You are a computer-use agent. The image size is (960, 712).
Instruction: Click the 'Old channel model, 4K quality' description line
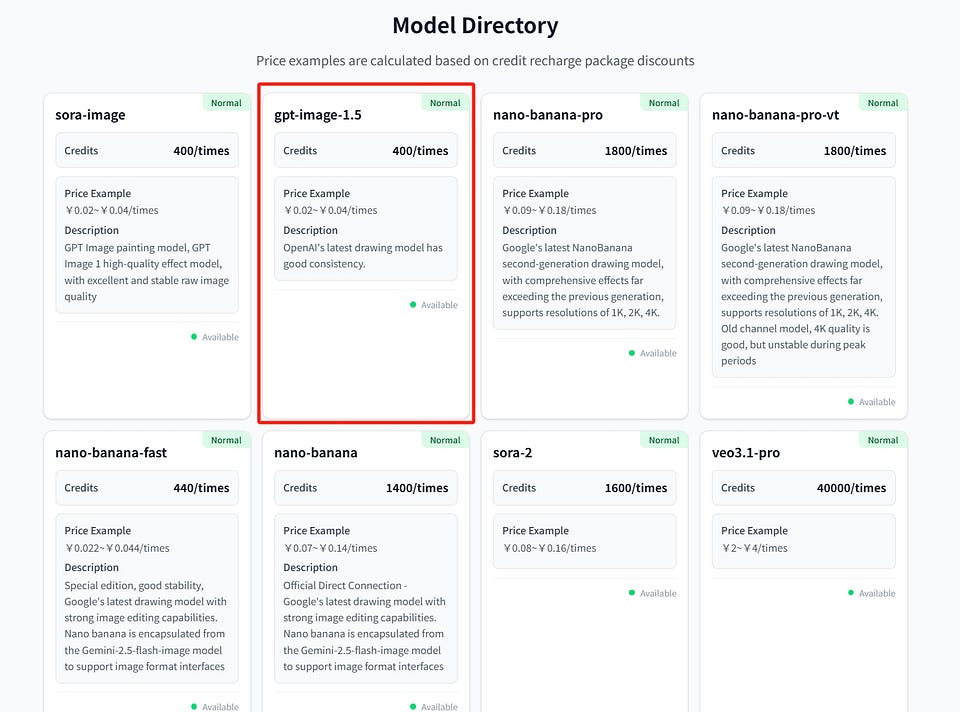[x=795, y=329]
